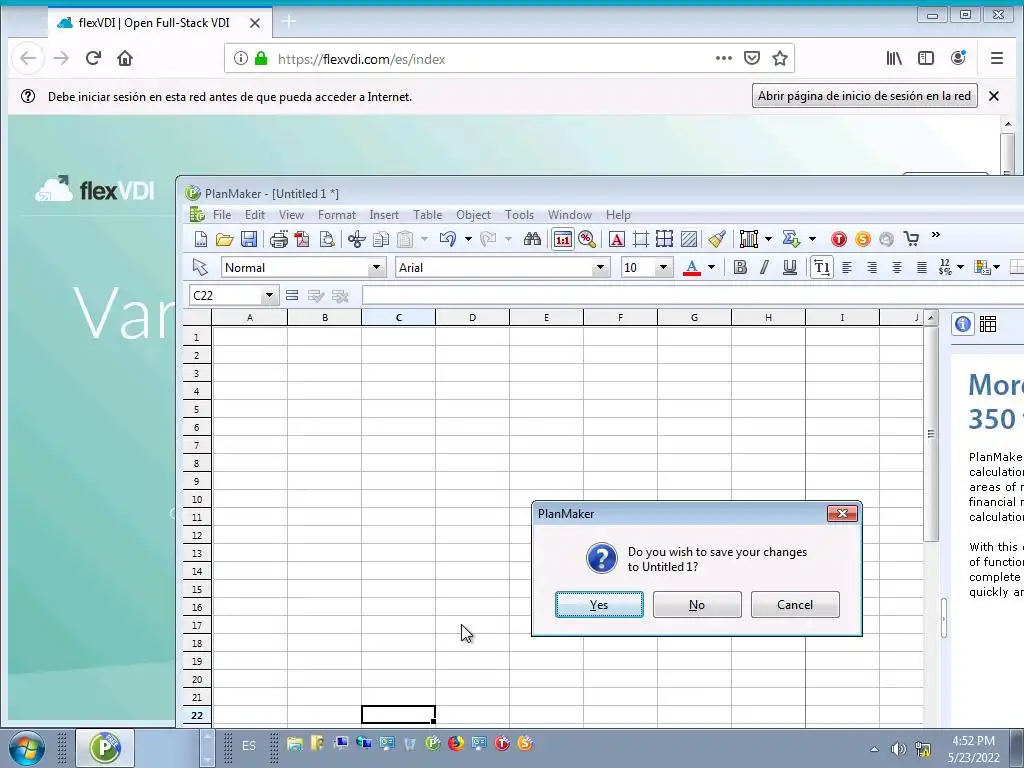Open a file with the folder icon
1024x768 pixels.
coord(225,239)
